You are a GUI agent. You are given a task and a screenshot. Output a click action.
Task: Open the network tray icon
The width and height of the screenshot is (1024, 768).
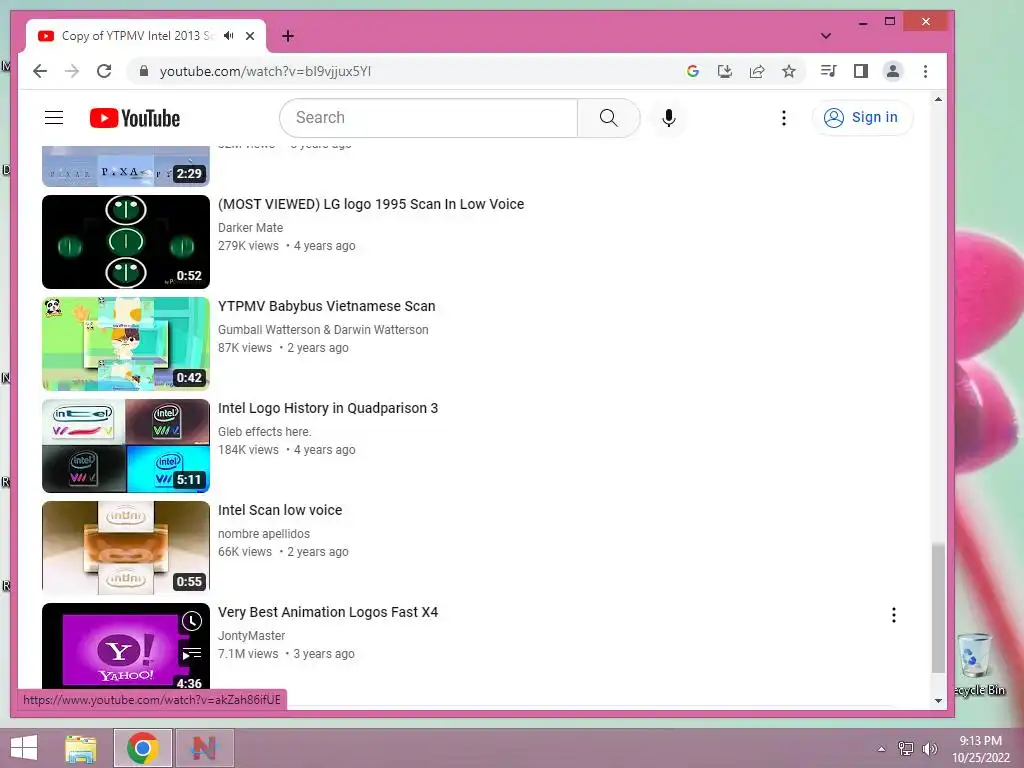[x=906, y=748]
